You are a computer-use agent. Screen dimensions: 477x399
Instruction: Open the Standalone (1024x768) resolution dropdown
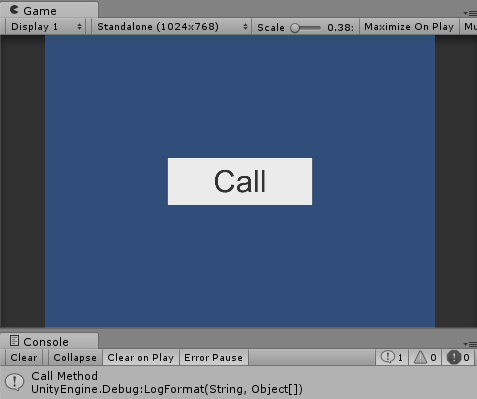click(x=172, y=27)
